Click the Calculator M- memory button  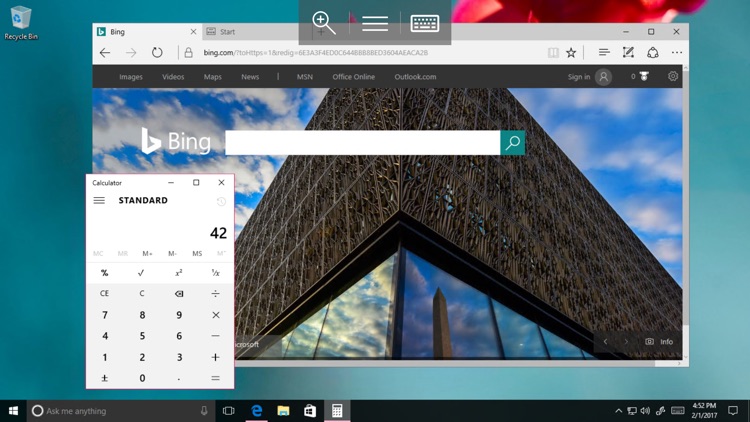tap(172, 254)
